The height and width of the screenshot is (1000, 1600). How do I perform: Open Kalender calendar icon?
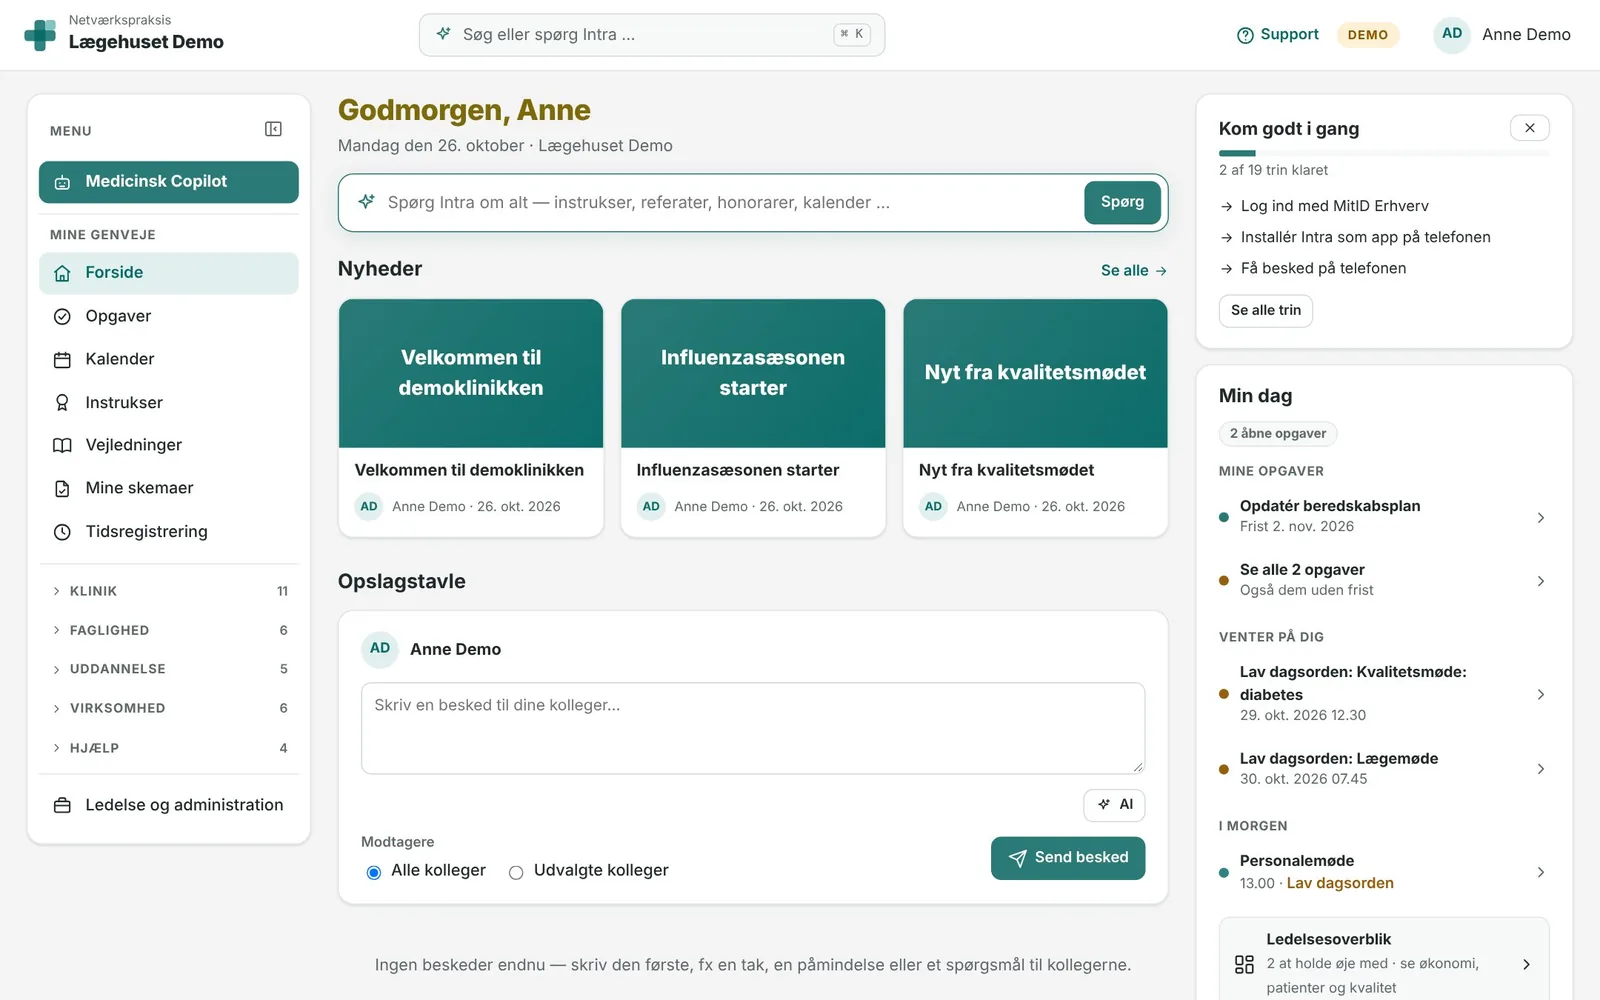(62, 359)
